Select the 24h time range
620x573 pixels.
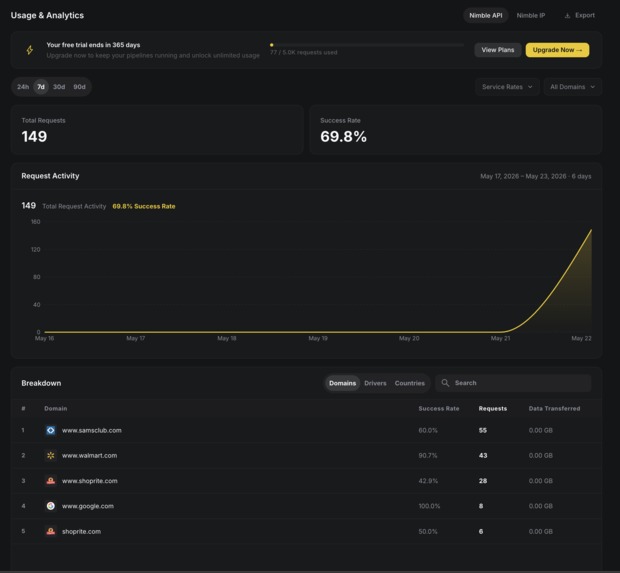(x=23, y=87)
